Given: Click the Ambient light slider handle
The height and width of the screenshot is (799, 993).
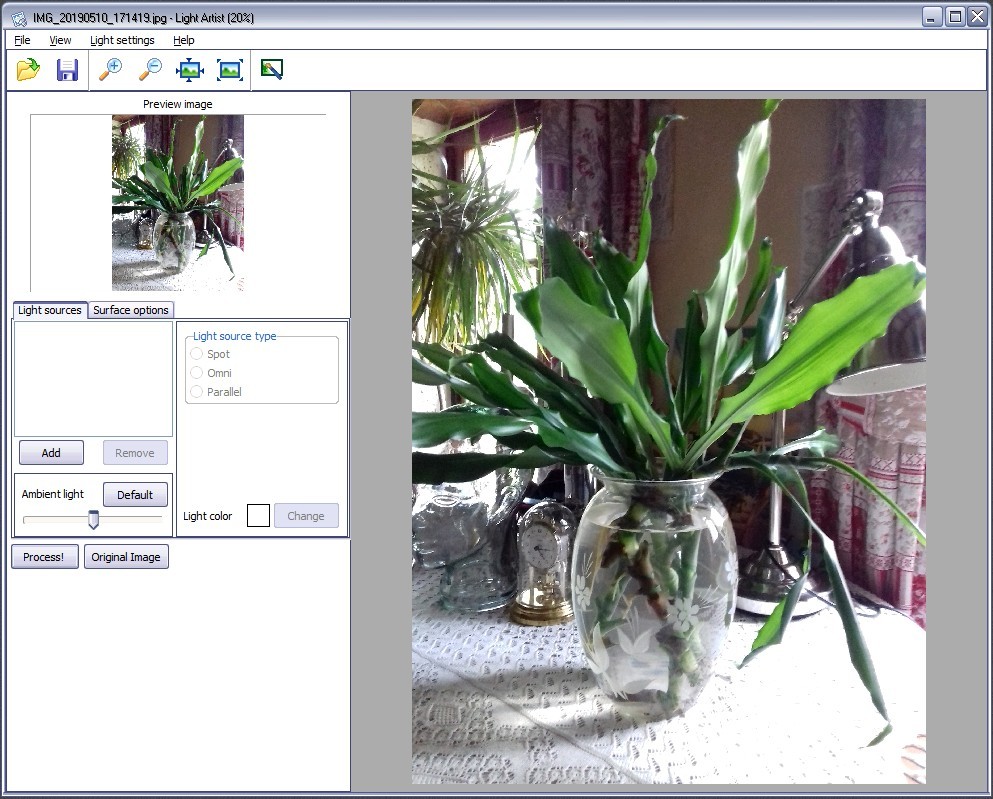Looking at the screenshot, I should 94,520.
